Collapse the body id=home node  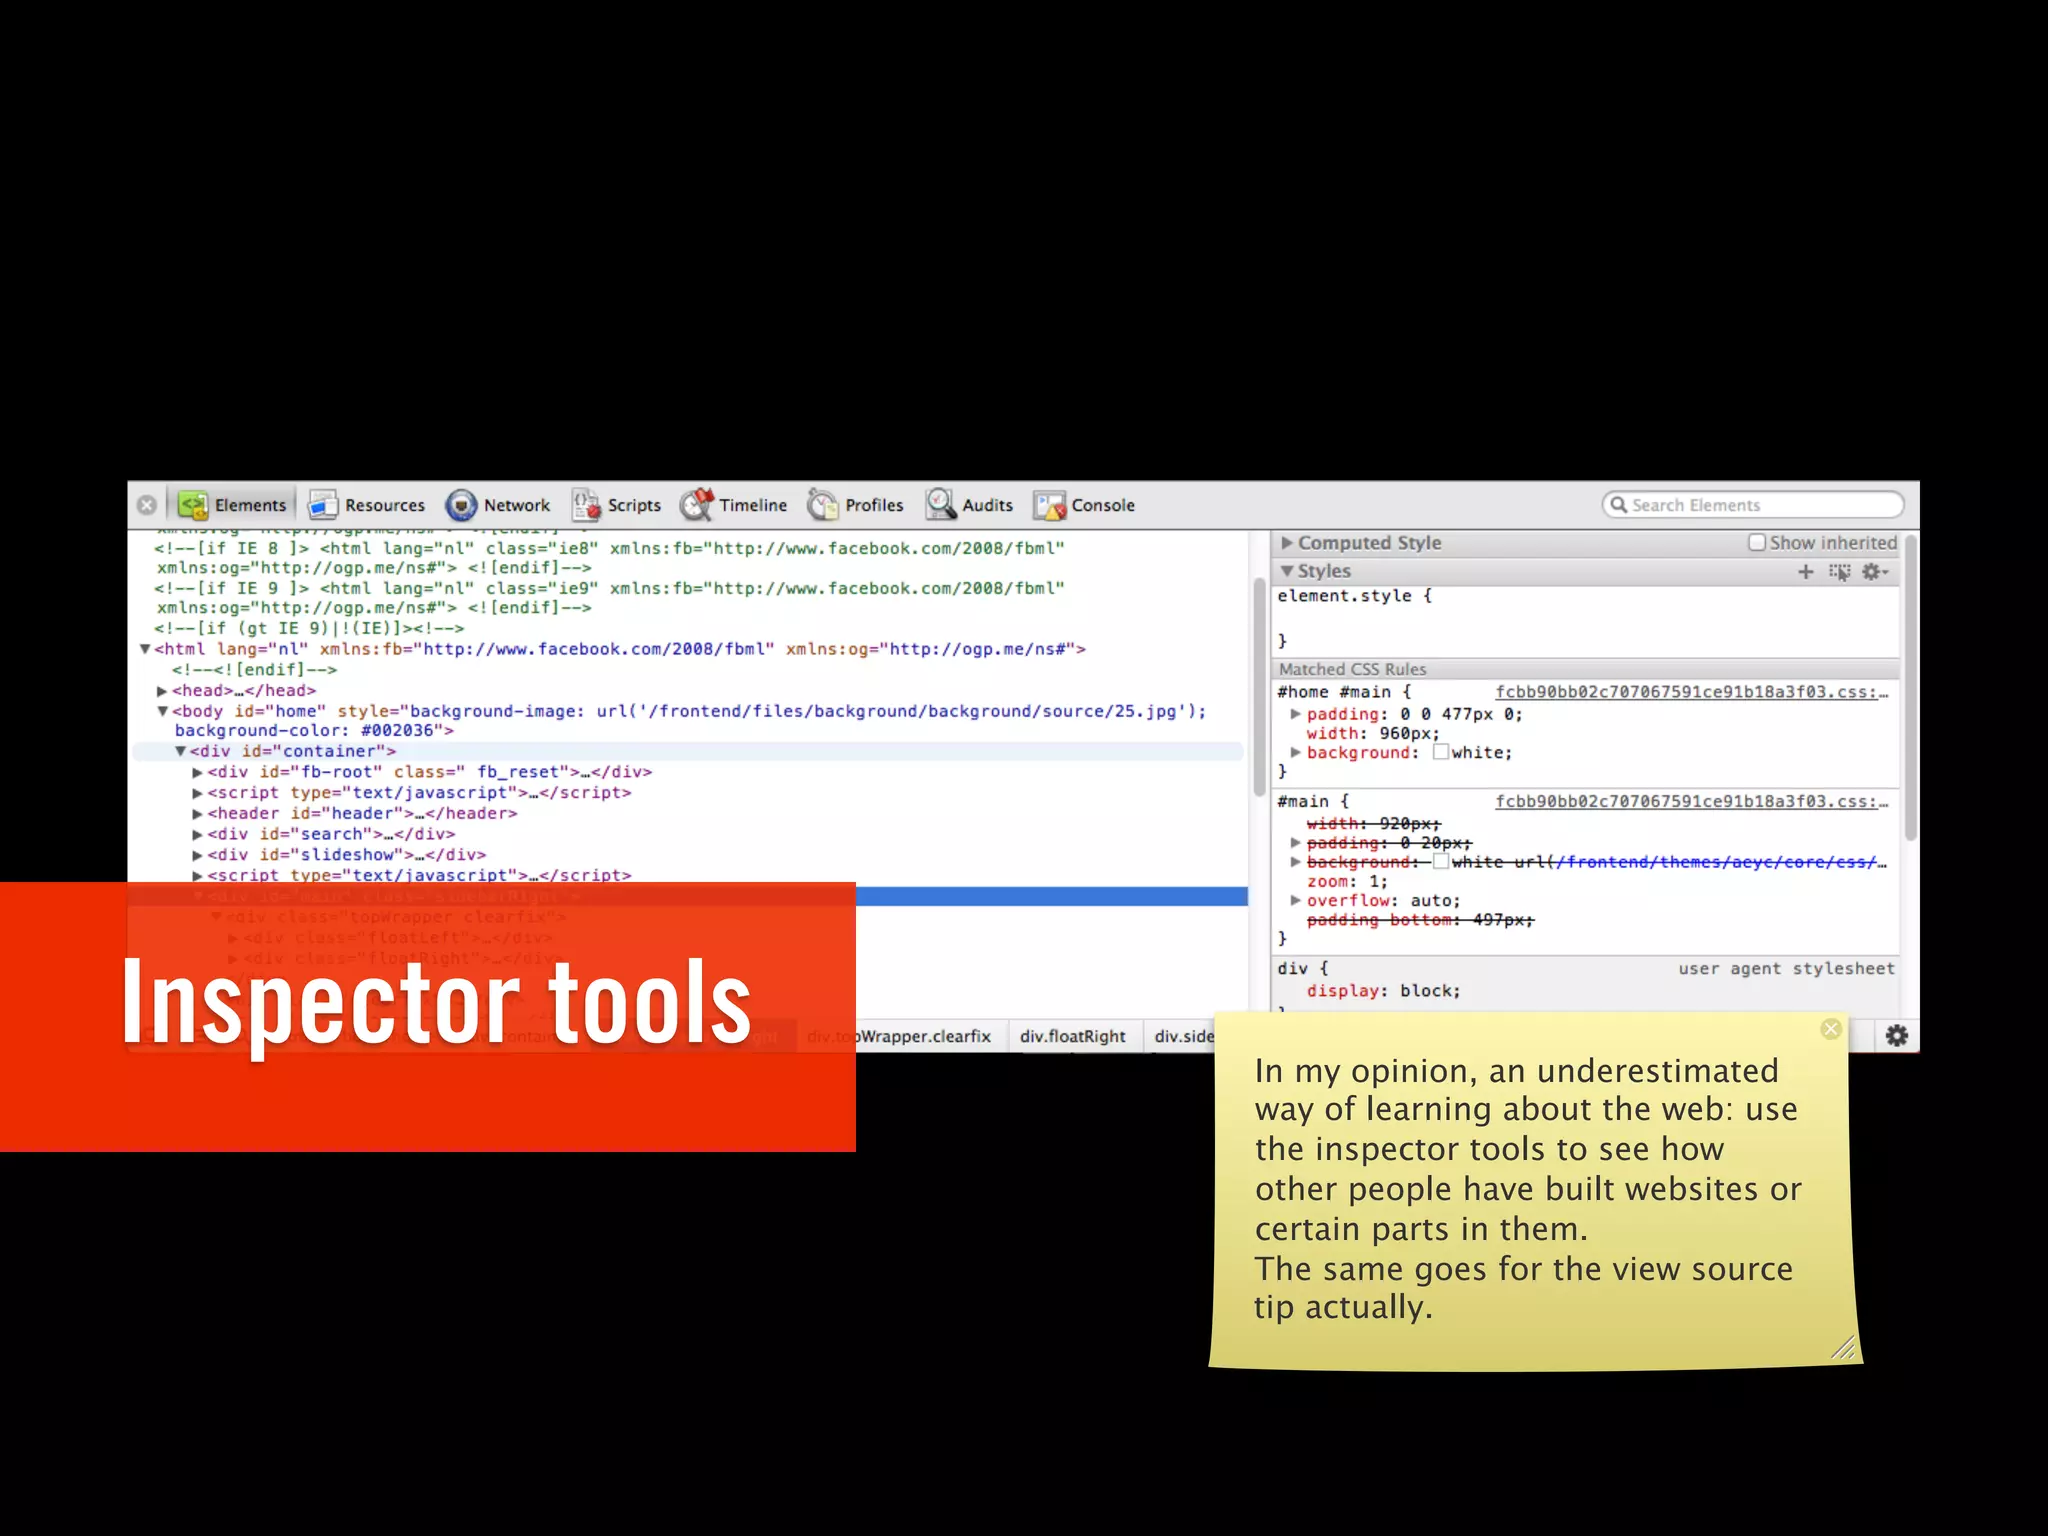(x=162, y=711)
